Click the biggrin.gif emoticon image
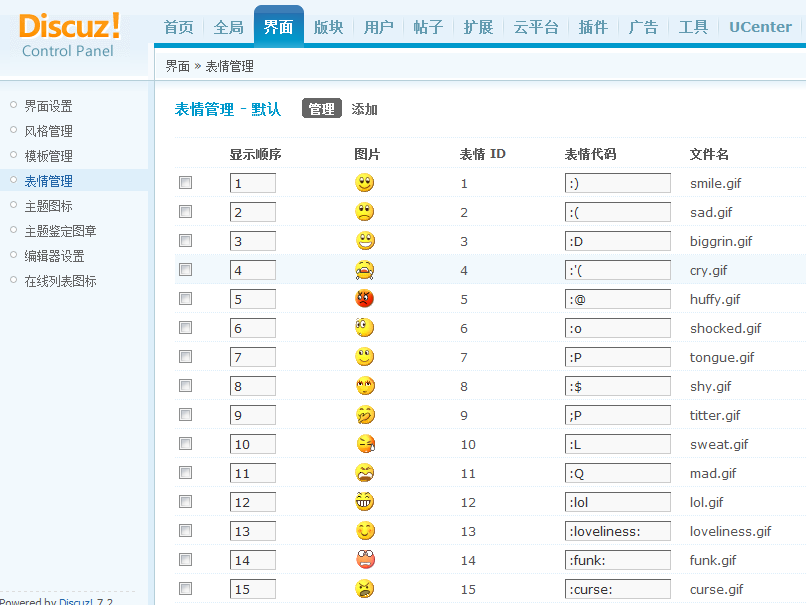 (365, 241)
